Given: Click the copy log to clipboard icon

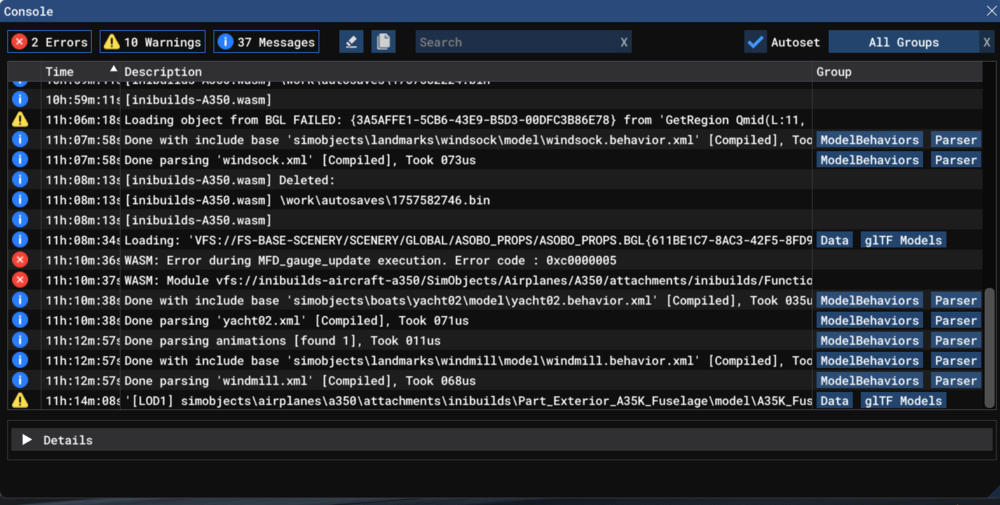Looking at the screenshot, I should (383, 42).
